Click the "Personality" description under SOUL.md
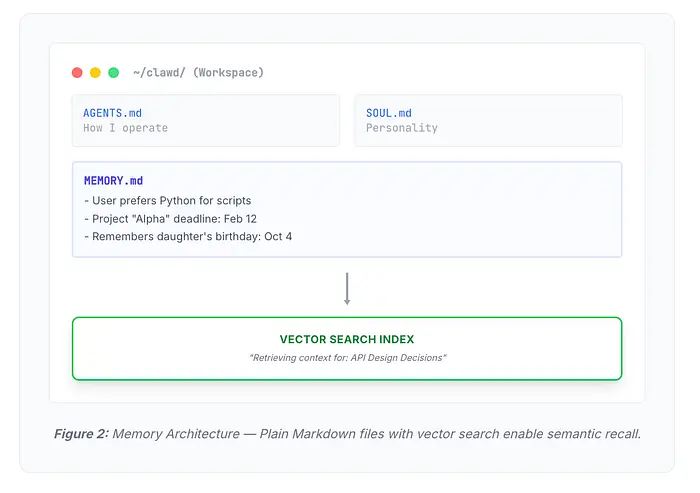This screenshot has height=493, width=700. coord(402,128)
